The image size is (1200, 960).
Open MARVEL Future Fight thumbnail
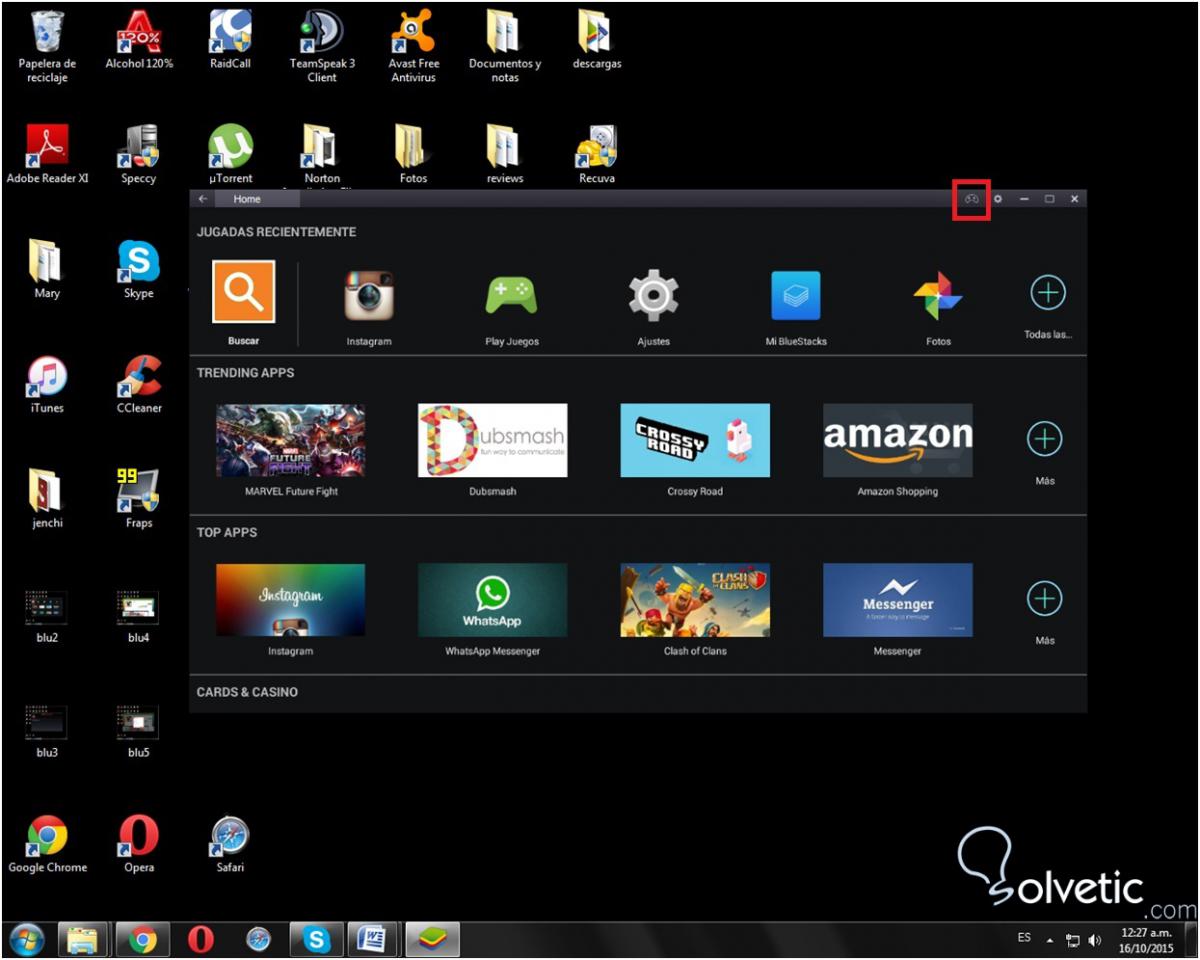pyautogui.click(x=290, y=440)
